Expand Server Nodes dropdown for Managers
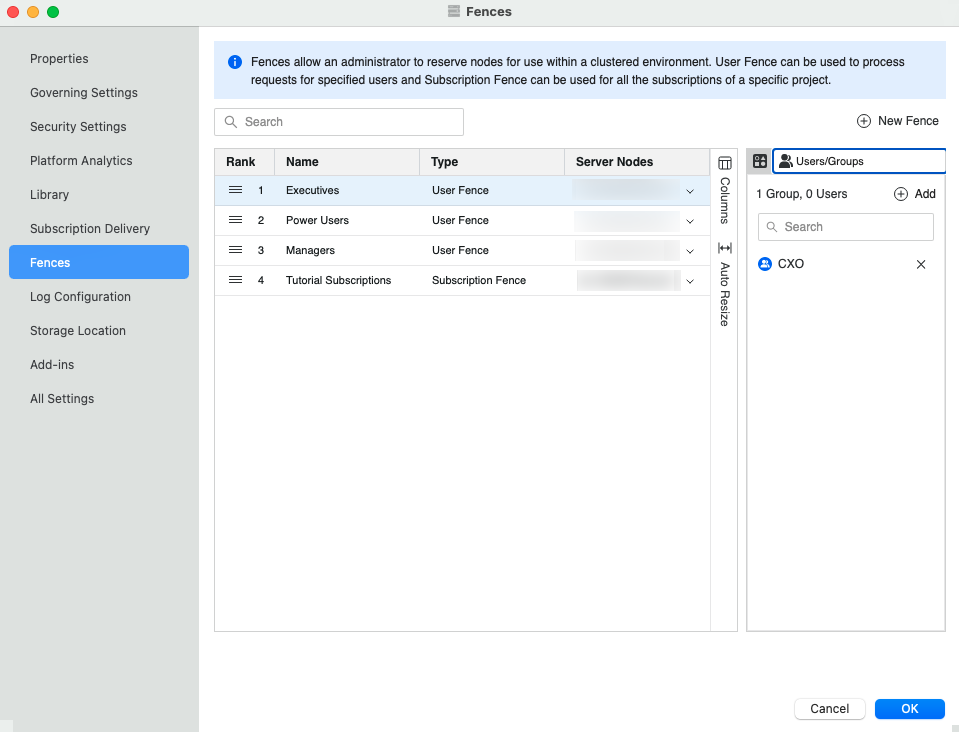This screenshot has width=959, height=732. click(689, 251)
